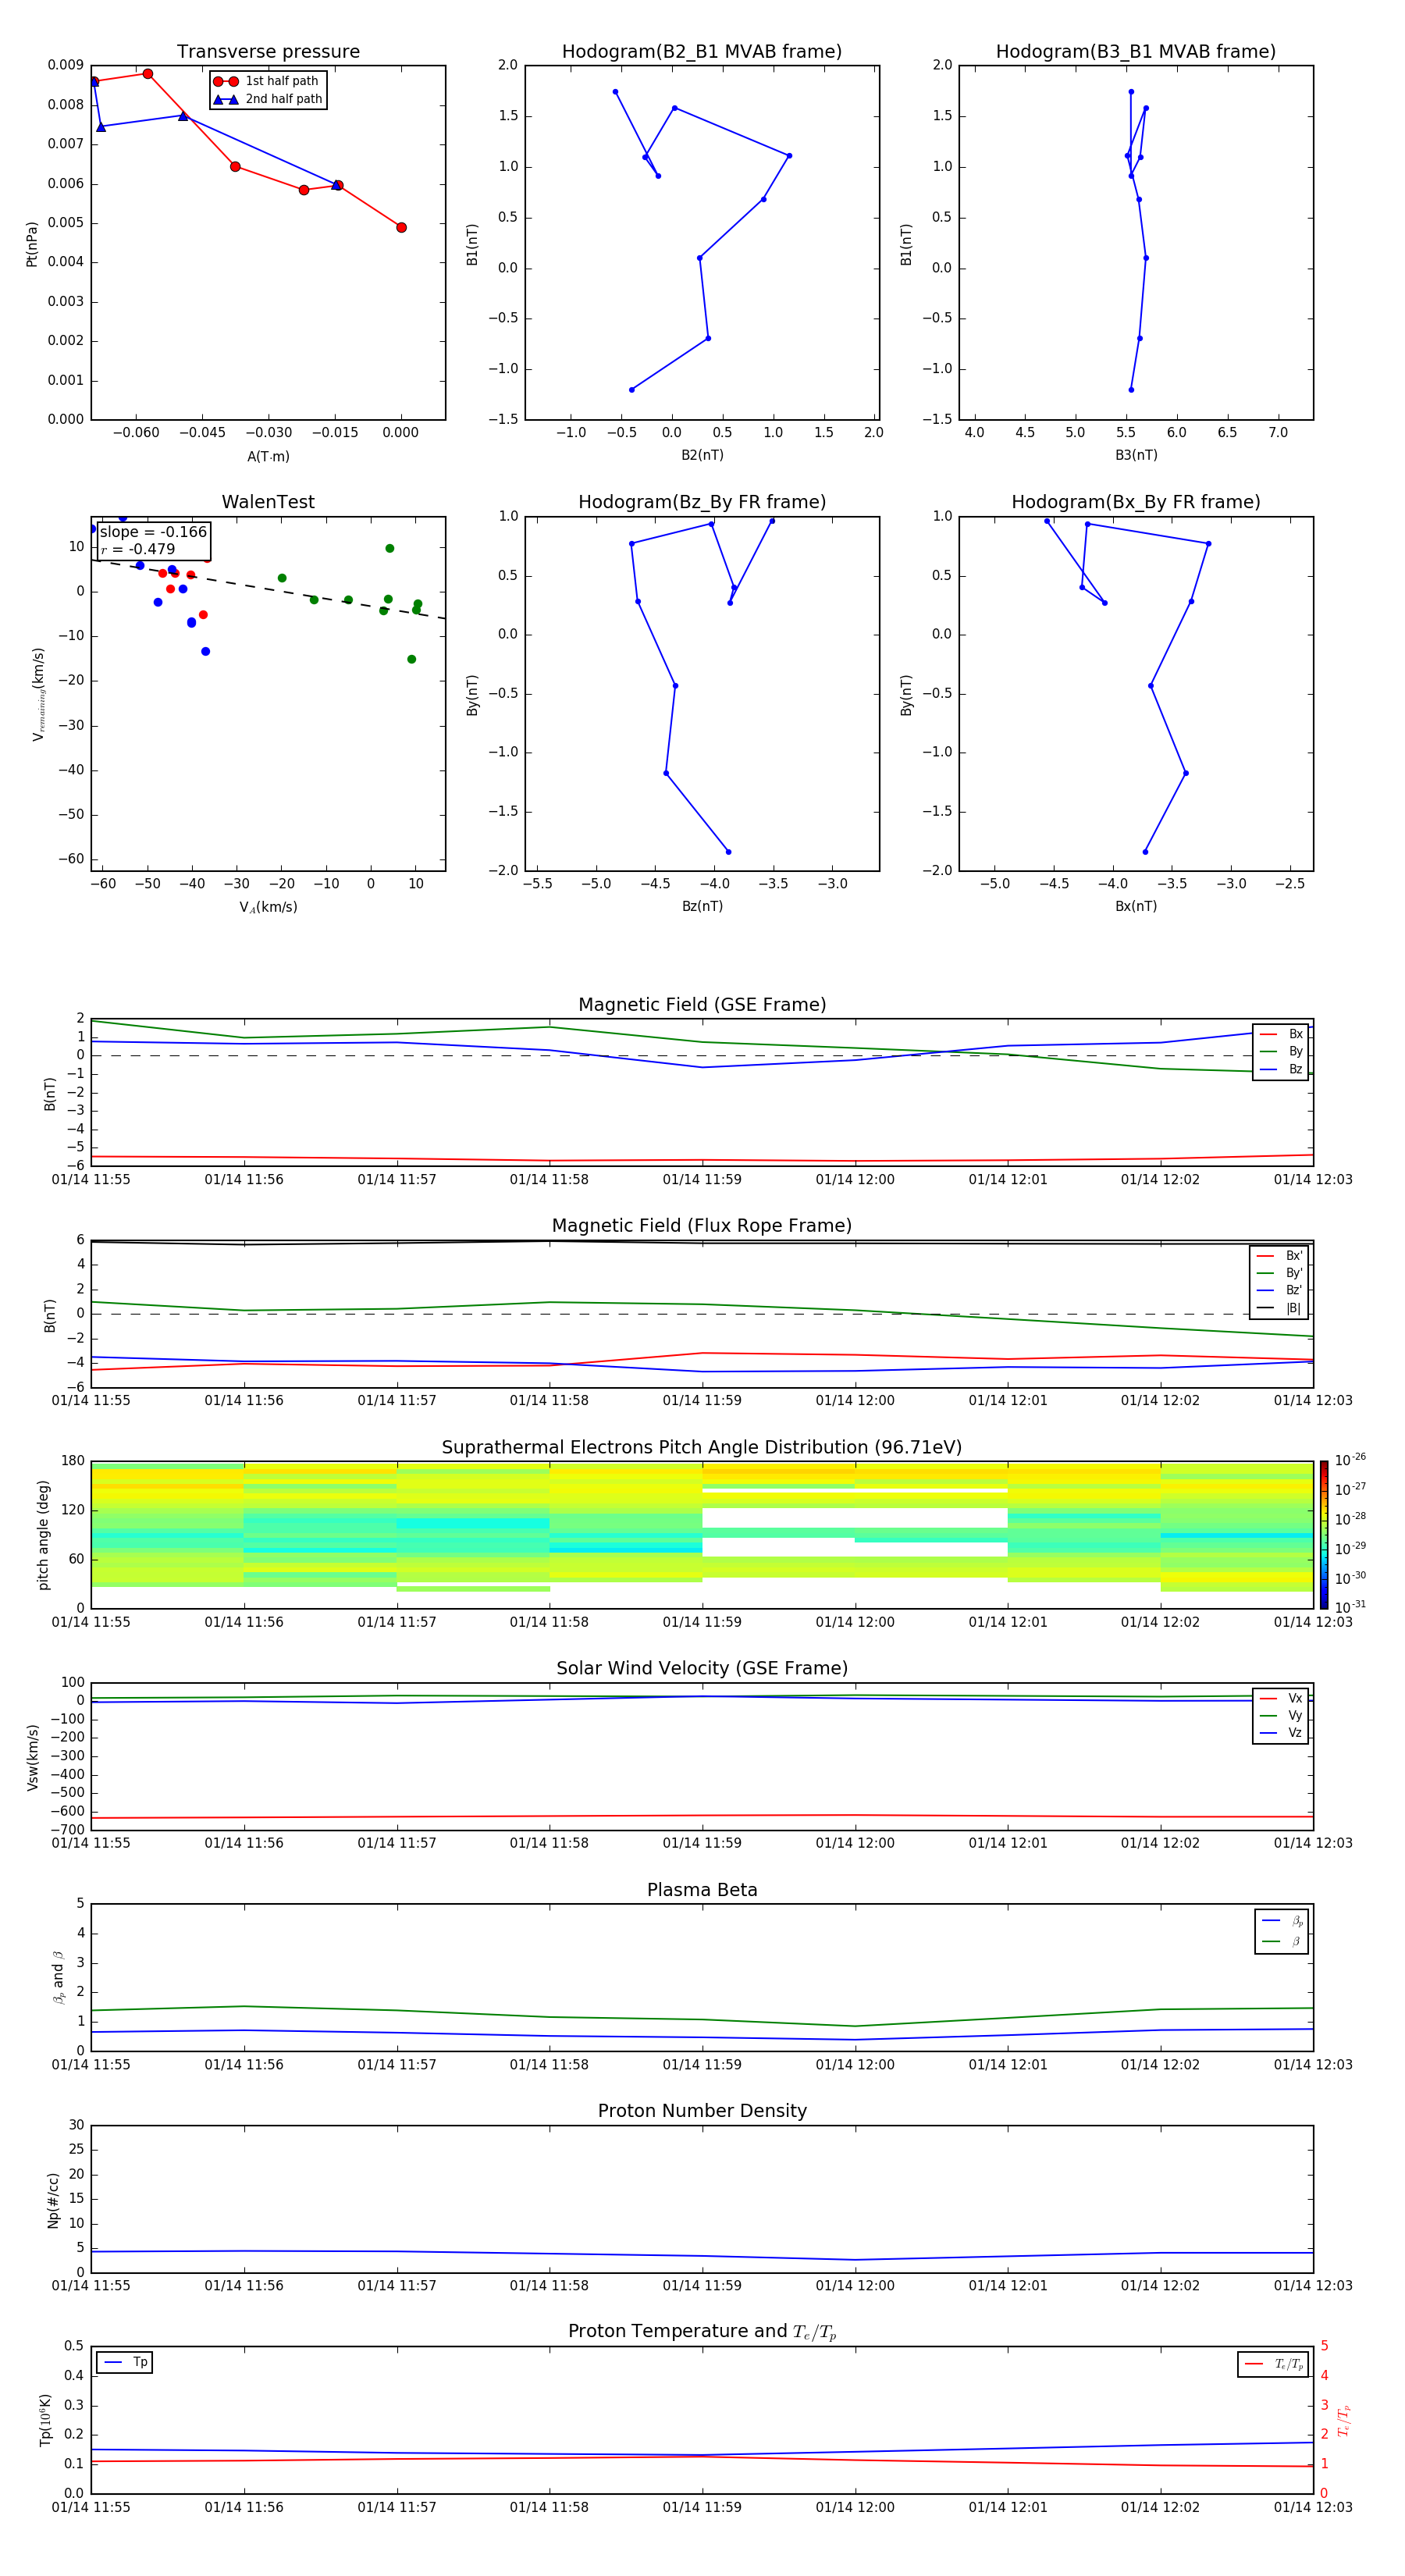This screenshot has height=2576, width=1405.
Task: Click the Hodogram(B2_B1 MVAB frame) title
Action: tap(702, 52)
